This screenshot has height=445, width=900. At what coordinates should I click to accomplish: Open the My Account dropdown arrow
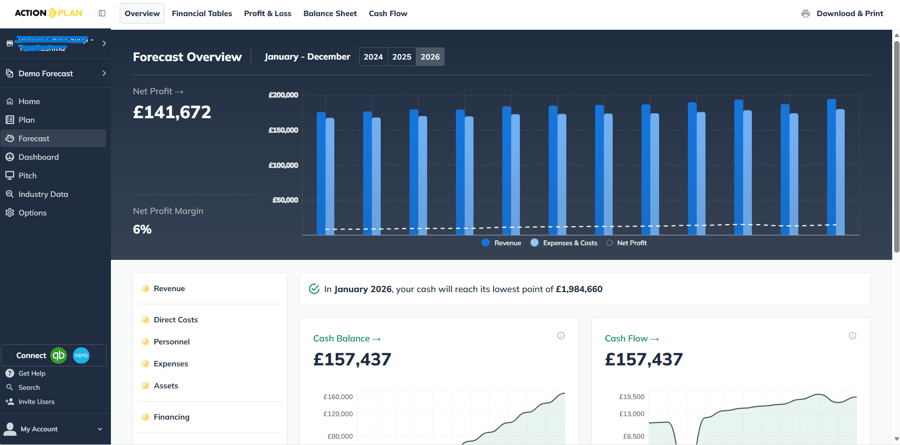[100, 429]
